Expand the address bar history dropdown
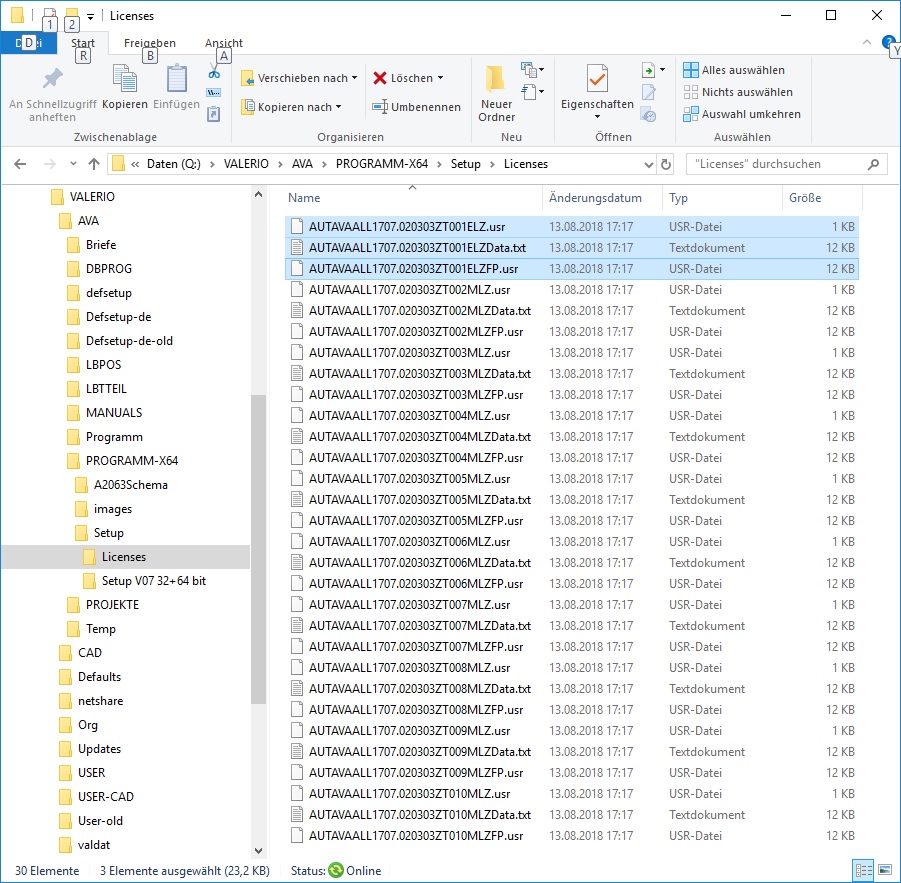 click(x=647, y=164)
